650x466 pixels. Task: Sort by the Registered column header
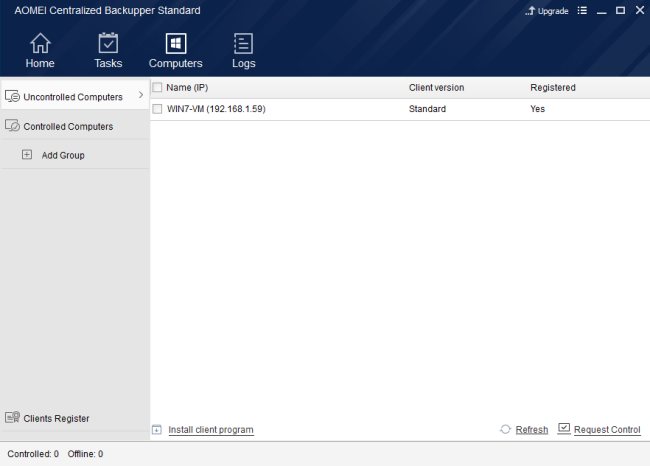553,87
